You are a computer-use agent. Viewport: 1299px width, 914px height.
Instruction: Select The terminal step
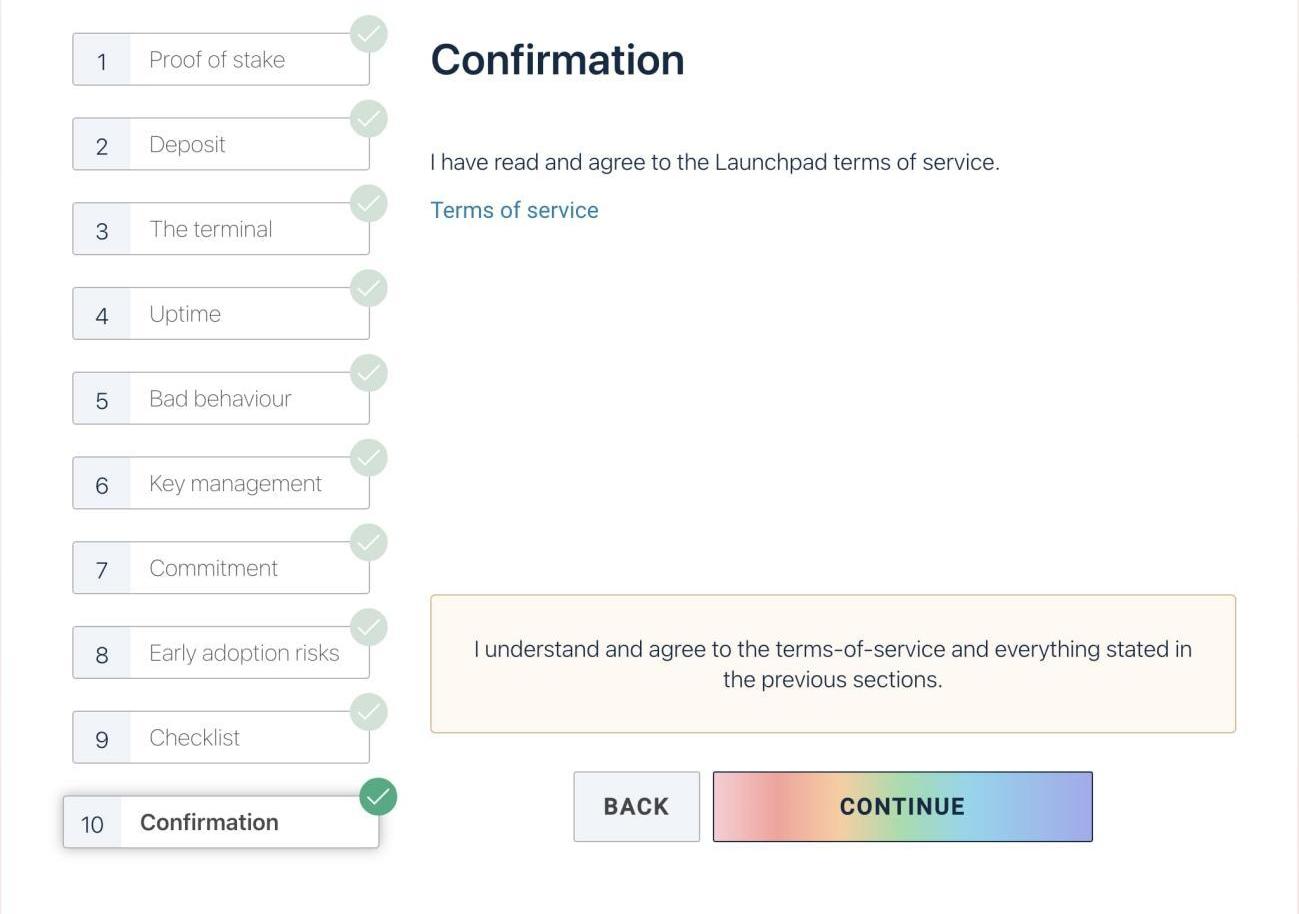coord(221,229)
